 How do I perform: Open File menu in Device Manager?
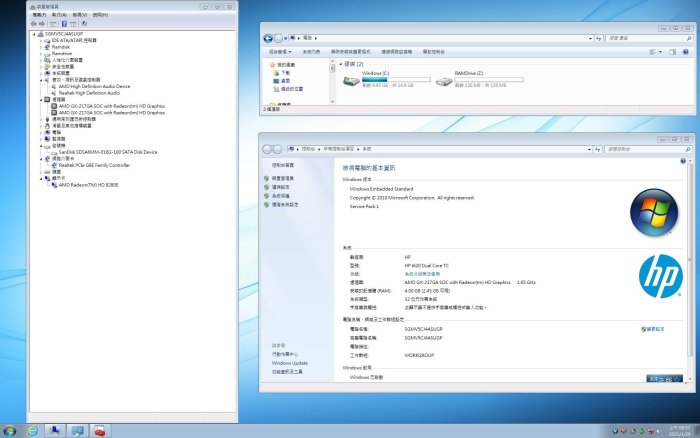coord(38,15)
